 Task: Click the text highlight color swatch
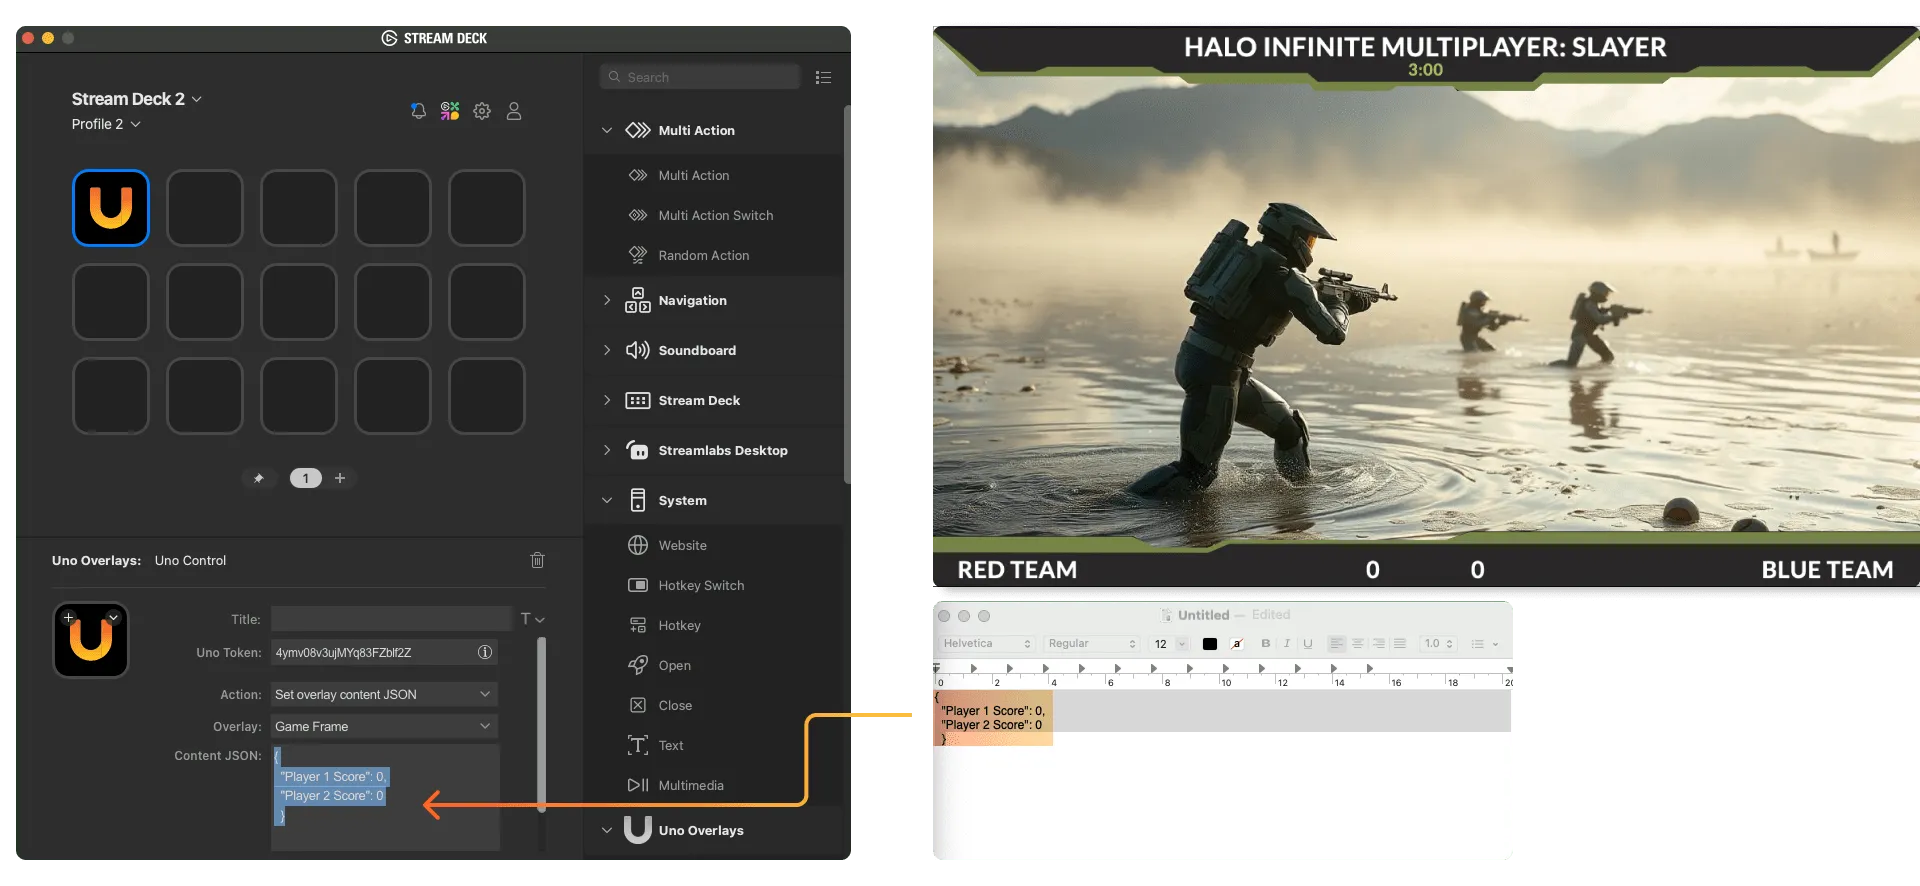tap(1237, 644)
